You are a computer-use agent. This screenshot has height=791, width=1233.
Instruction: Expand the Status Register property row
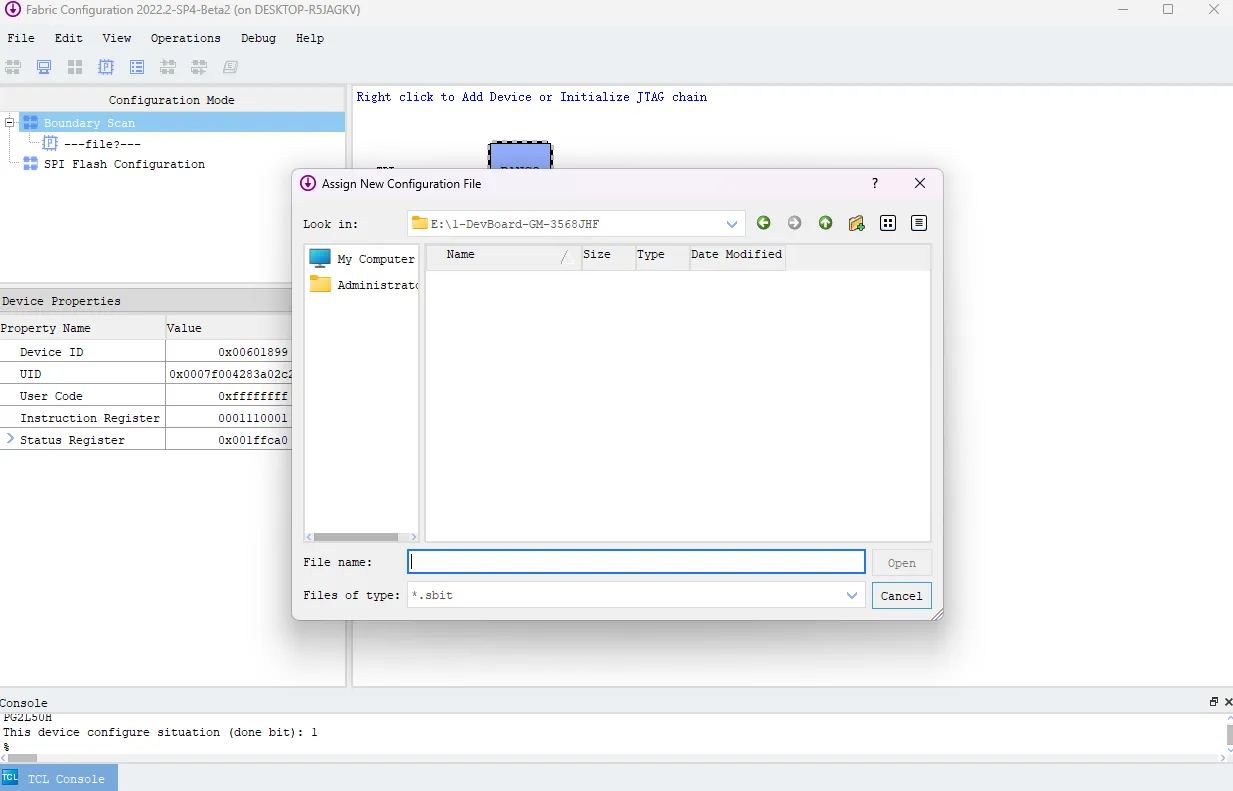pyautogui.click(x=10, y=439)
